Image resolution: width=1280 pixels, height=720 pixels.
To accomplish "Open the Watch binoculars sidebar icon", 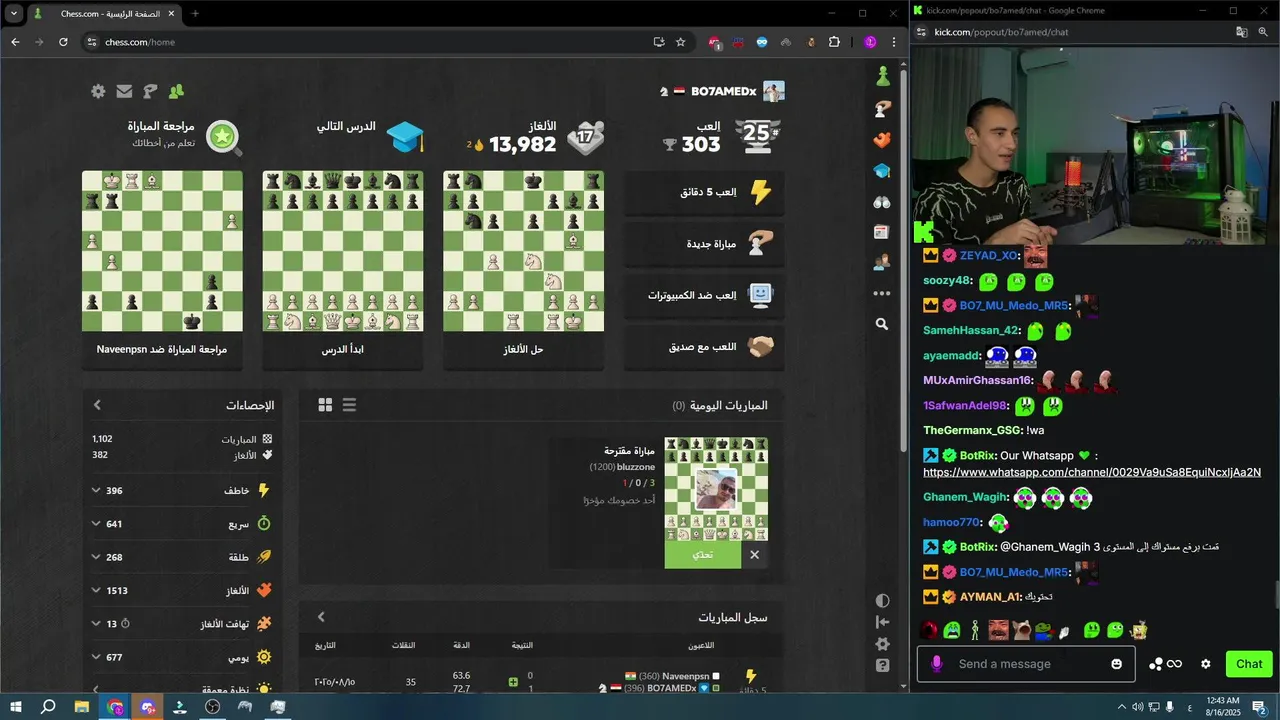I will click(x=882, y=201).
